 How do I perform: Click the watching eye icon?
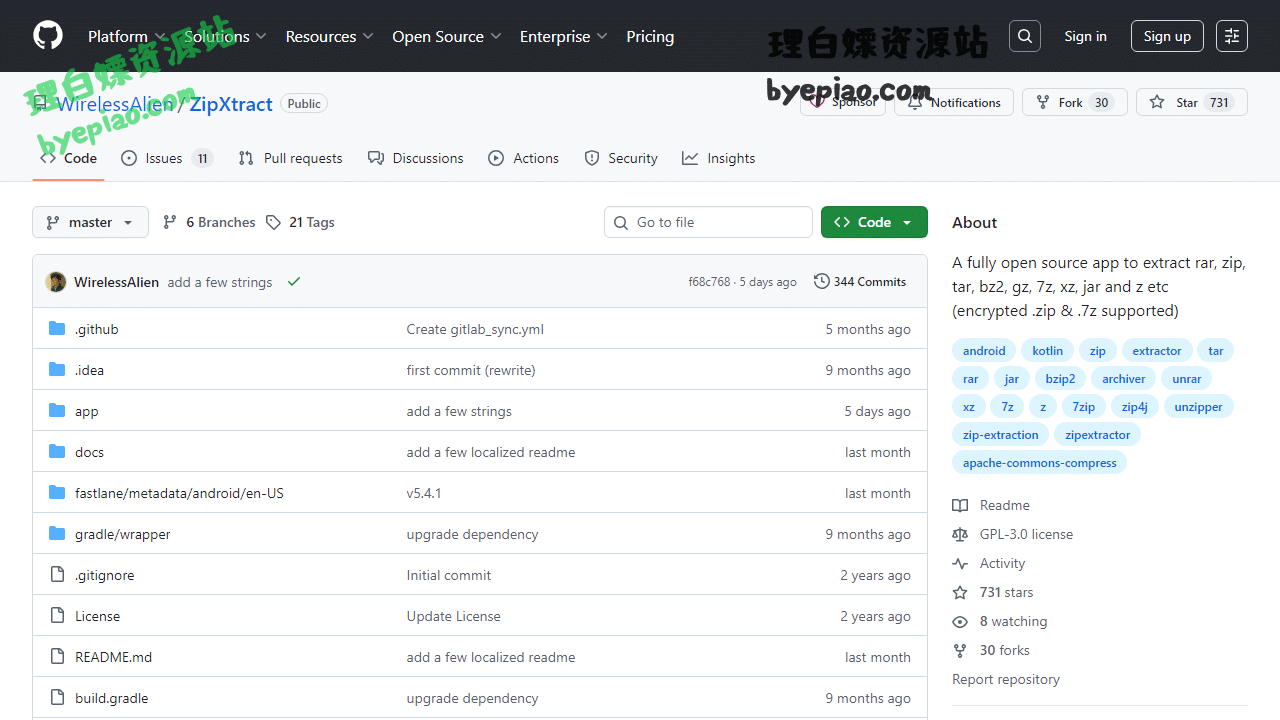pyautogui.click(x=959, y=621)
